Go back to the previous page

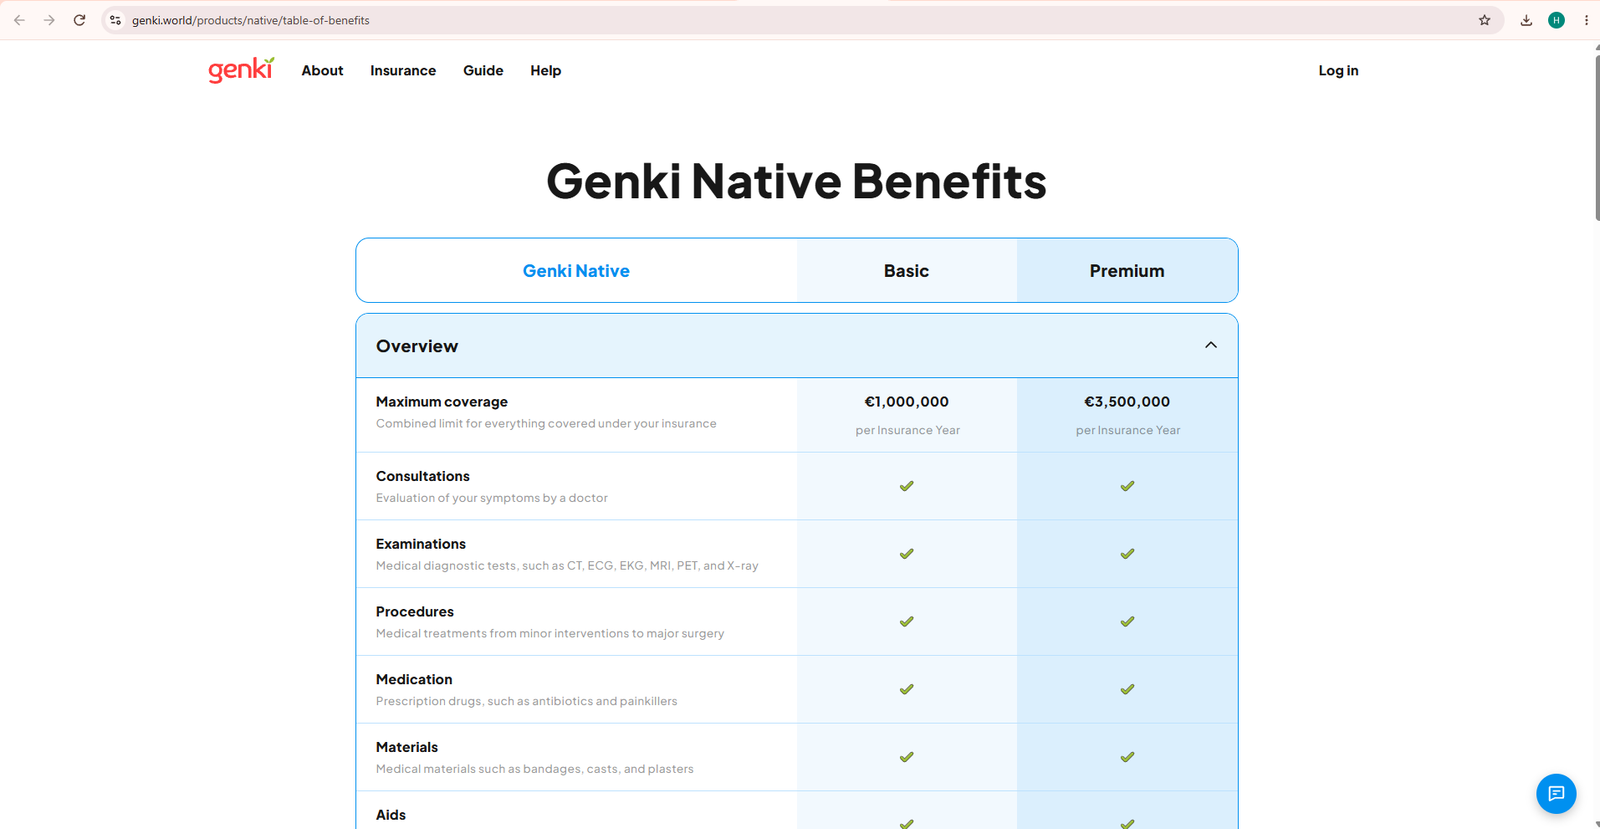point(19,20)
